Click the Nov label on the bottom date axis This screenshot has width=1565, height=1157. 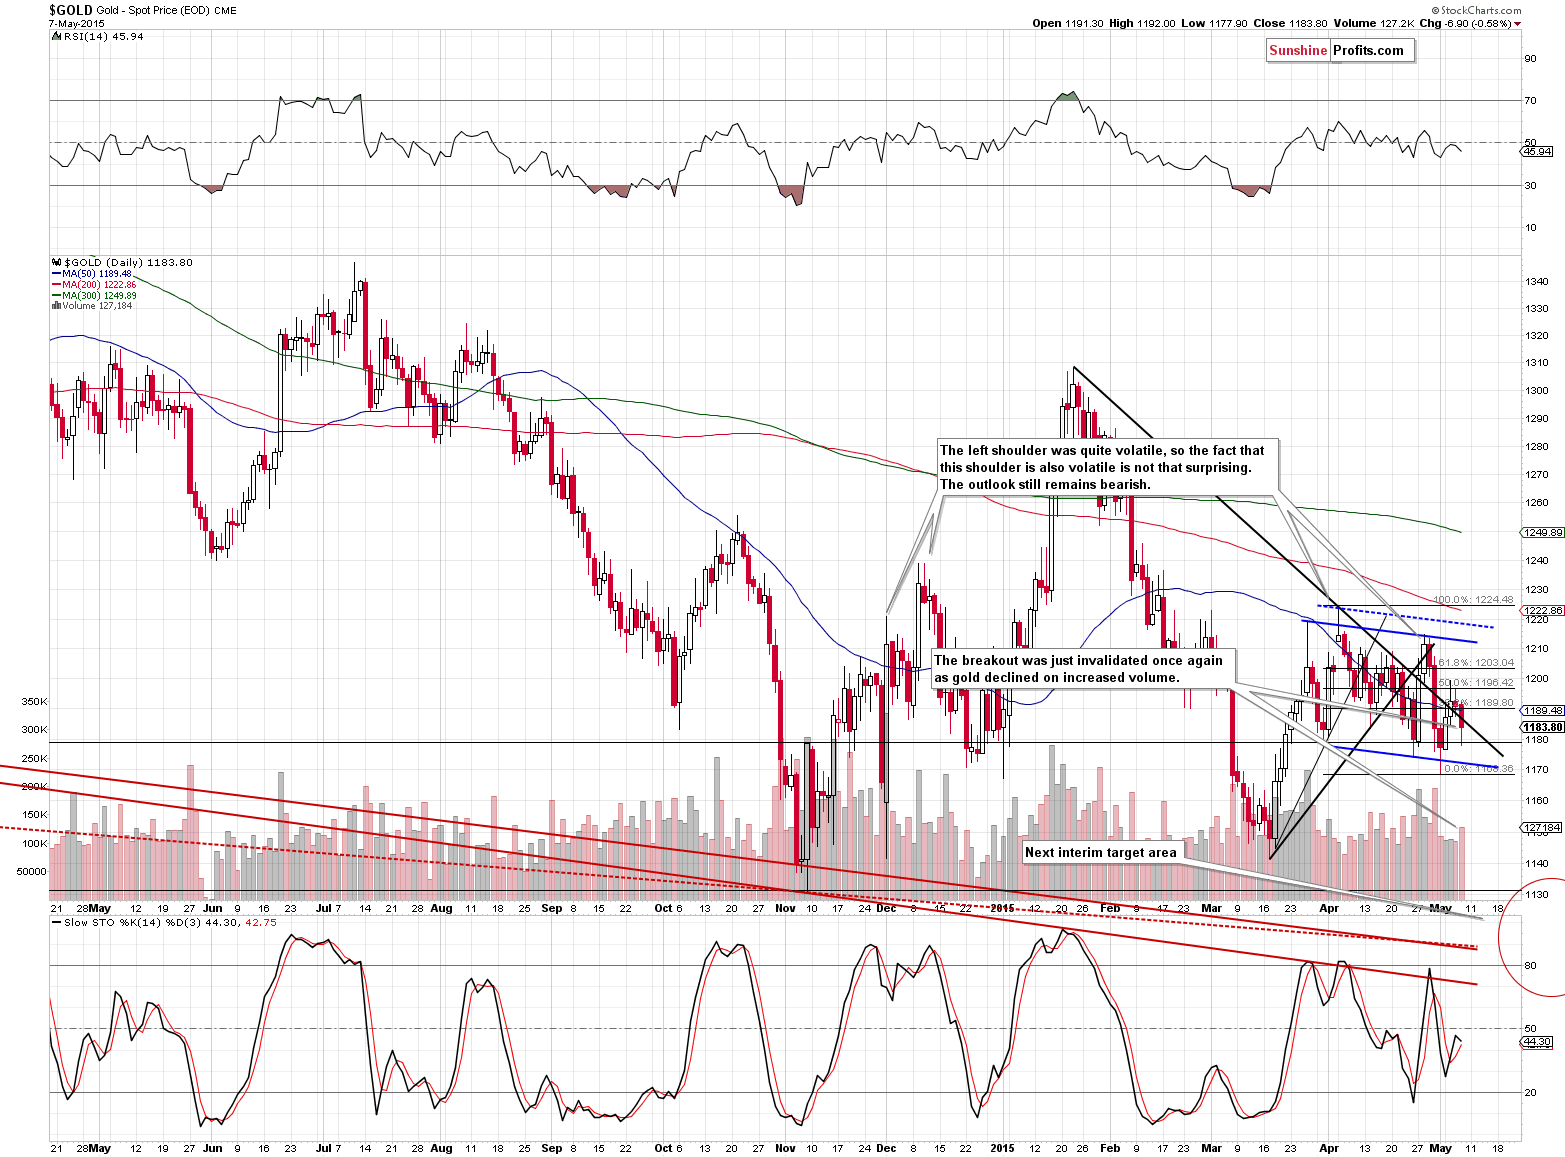point(785,1148)
